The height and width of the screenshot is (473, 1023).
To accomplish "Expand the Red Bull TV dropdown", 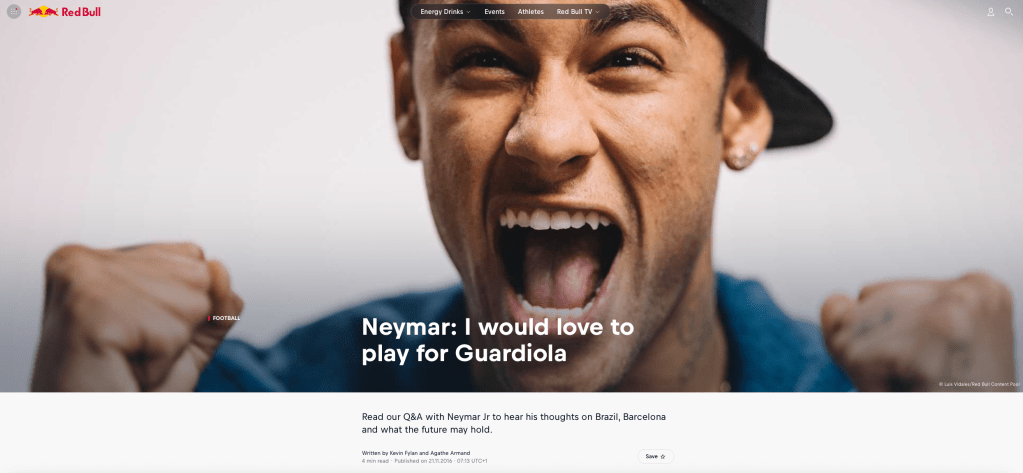I will 578,12.
